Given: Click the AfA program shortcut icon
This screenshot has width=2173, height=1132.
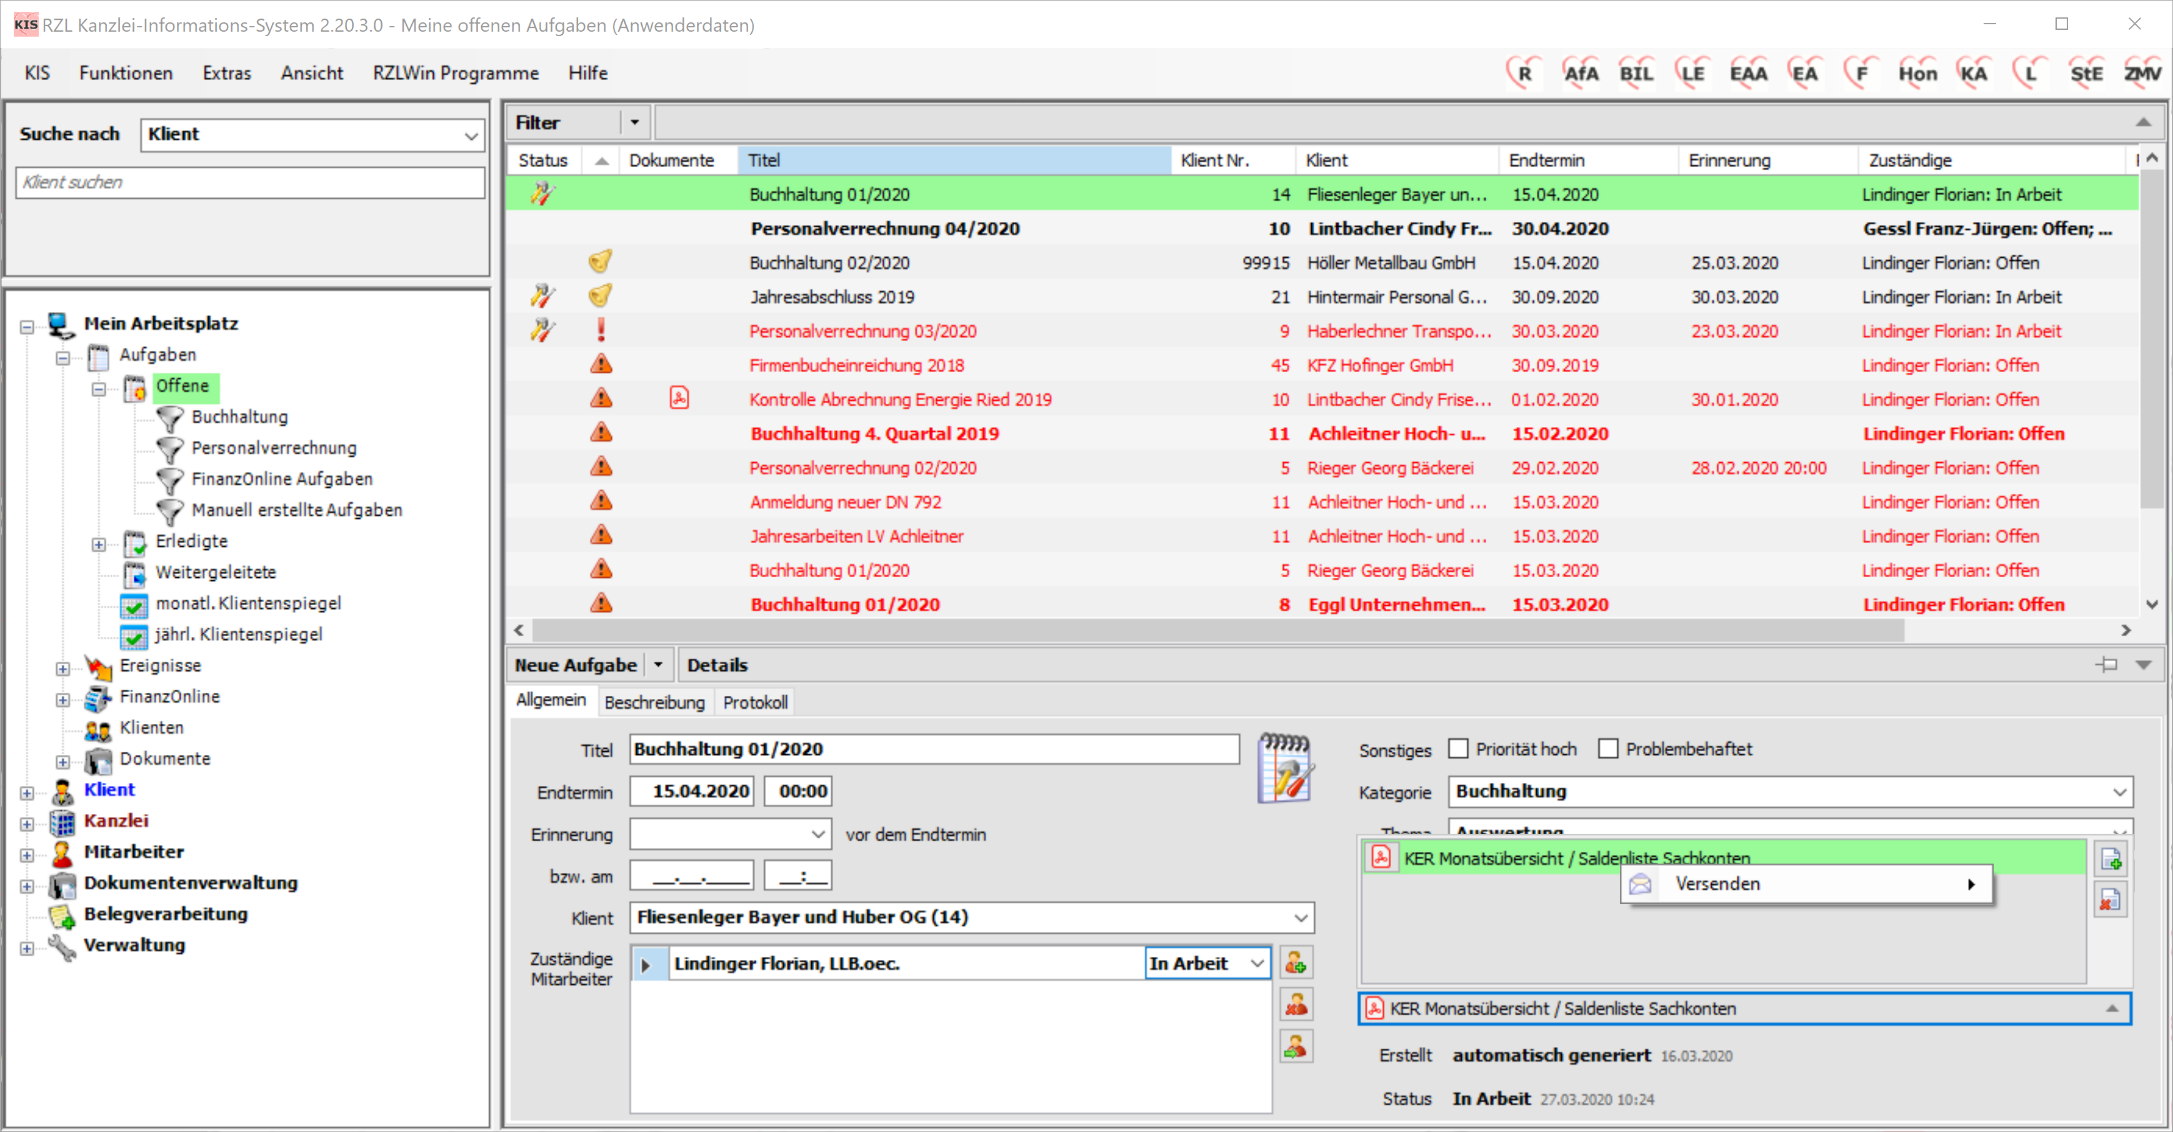Looking at the screenshot, I should [1580, 73].
